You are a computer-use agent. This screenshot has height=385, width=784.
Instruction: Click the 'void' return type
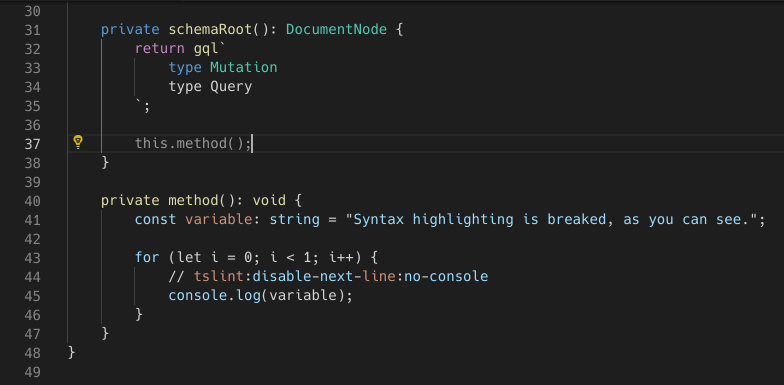pyautogui.click(x=269, y=201)
